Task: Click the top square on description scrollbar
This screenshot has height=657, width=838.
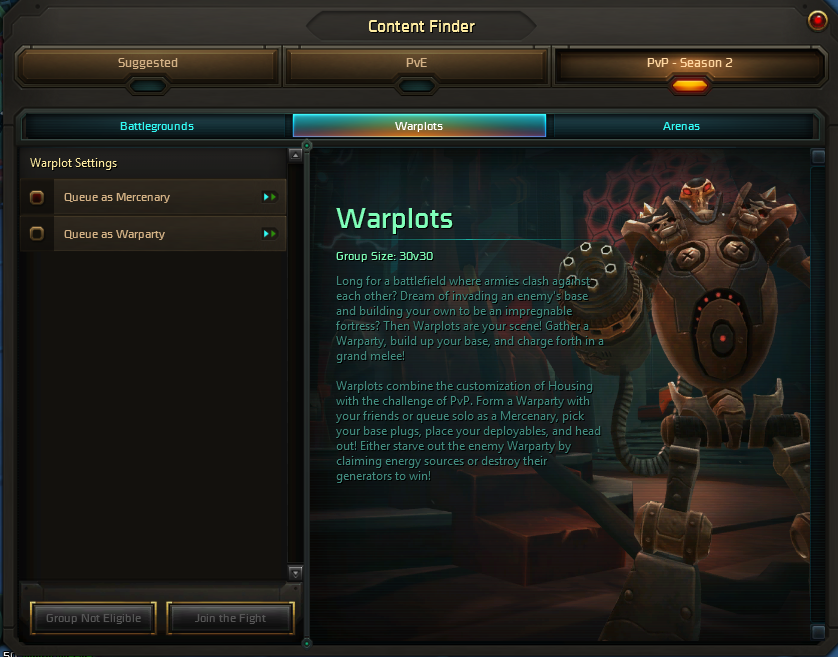Action: pyautogui.click(x=818, y=156)
